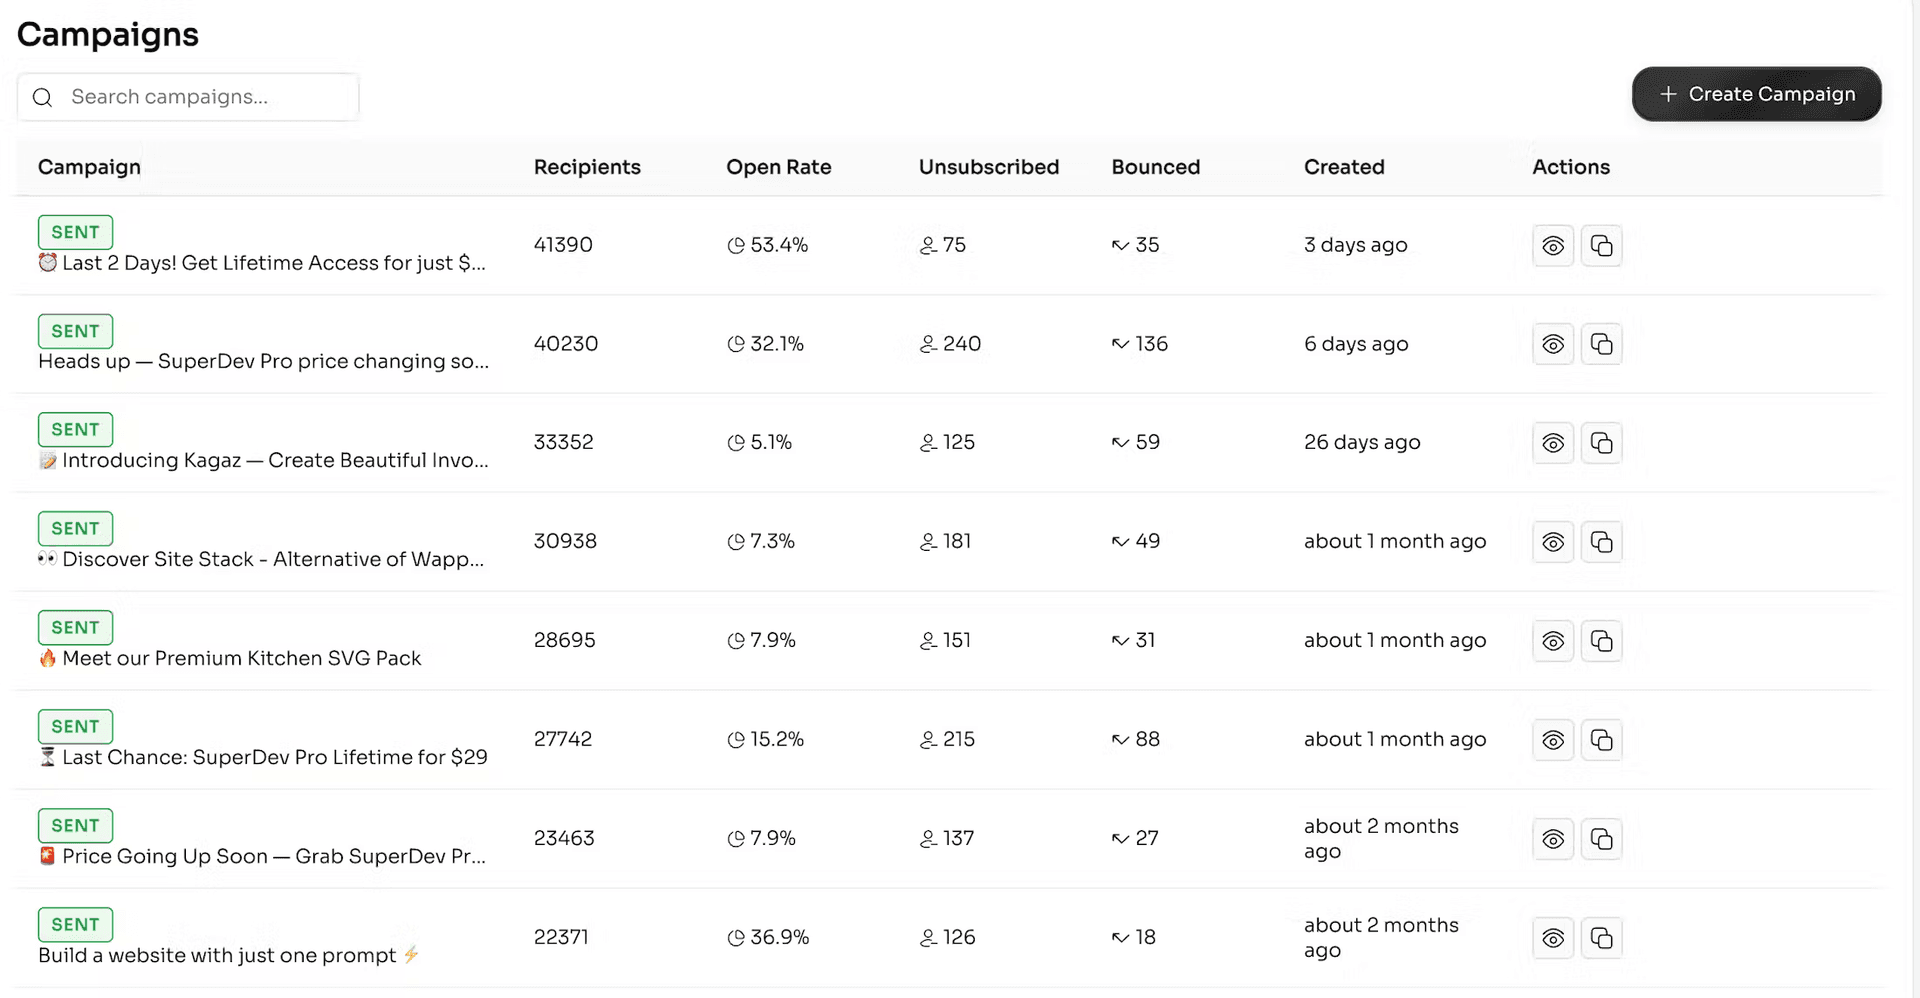The width and height of the screenshot is (1920, 998).
Task: Click the Create Campaign button
Action: pyautogui.click(x=1756, y=94)
